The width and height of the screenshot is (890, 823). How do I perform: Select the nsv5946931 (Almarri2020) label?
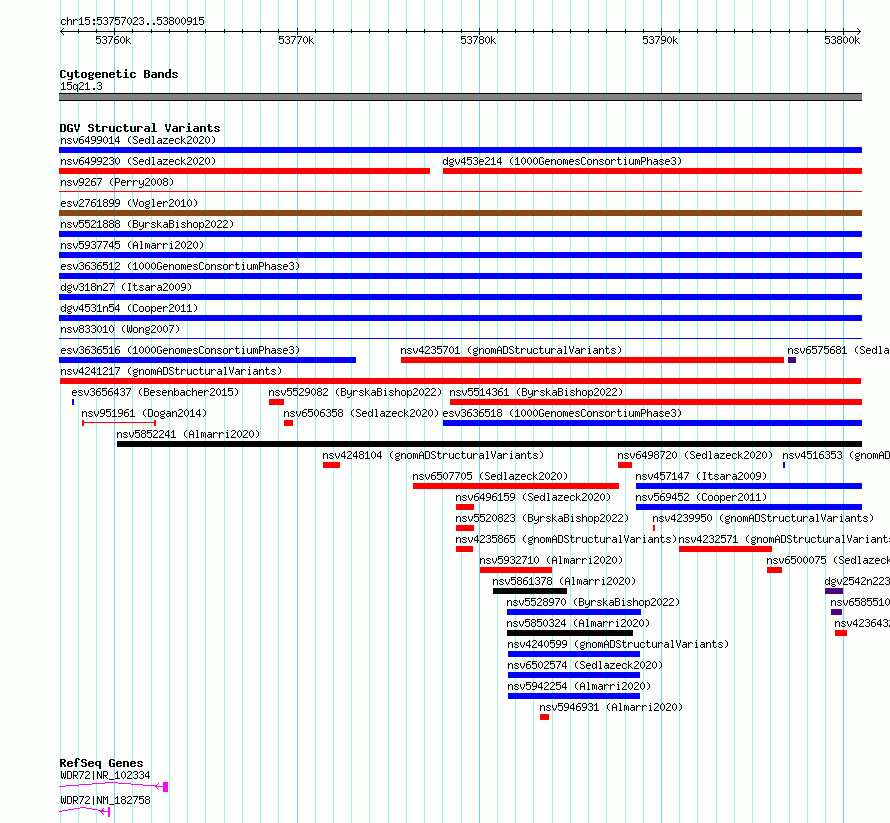611,707
